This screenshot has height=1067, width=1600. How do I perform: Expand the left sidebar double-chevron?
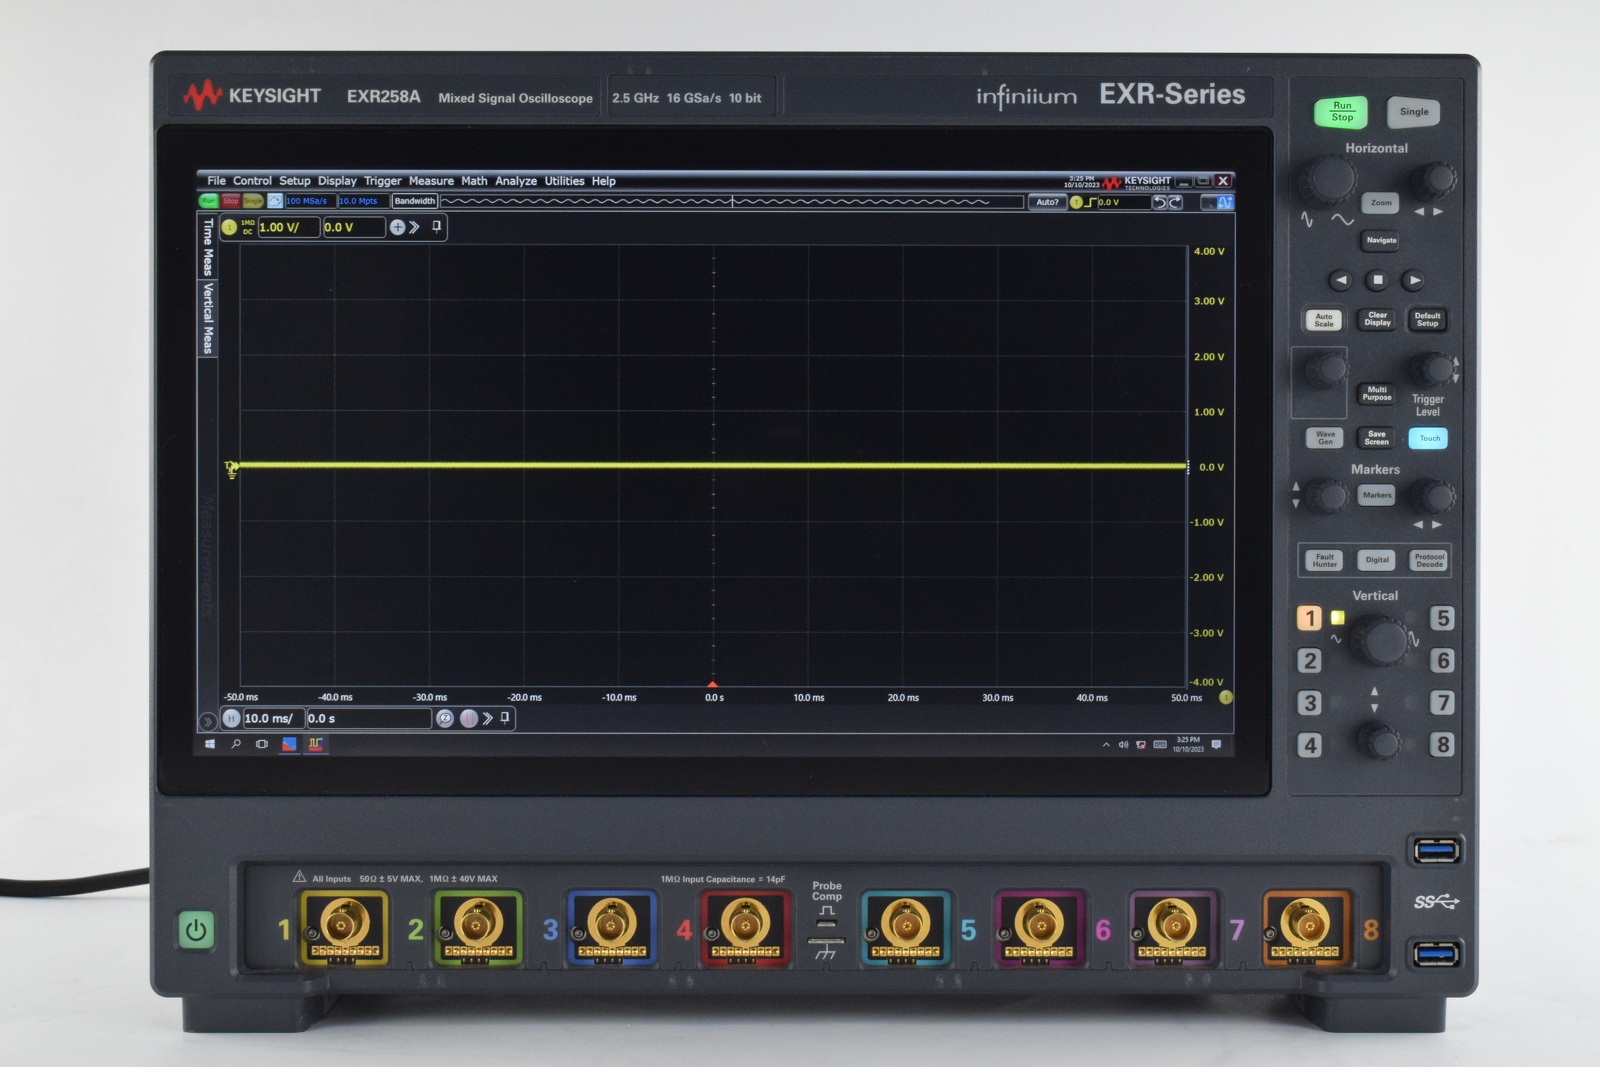coord(208,718)
